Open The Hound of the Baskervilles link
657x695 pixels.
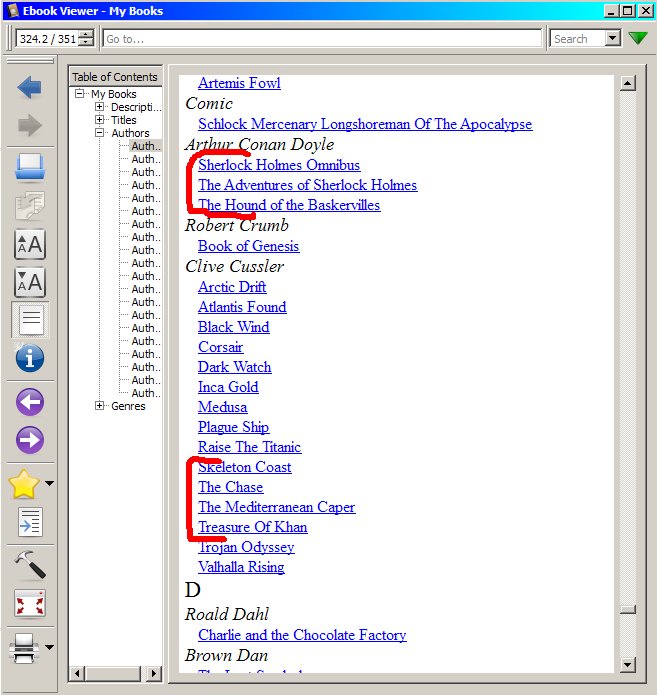coord(289,205)
